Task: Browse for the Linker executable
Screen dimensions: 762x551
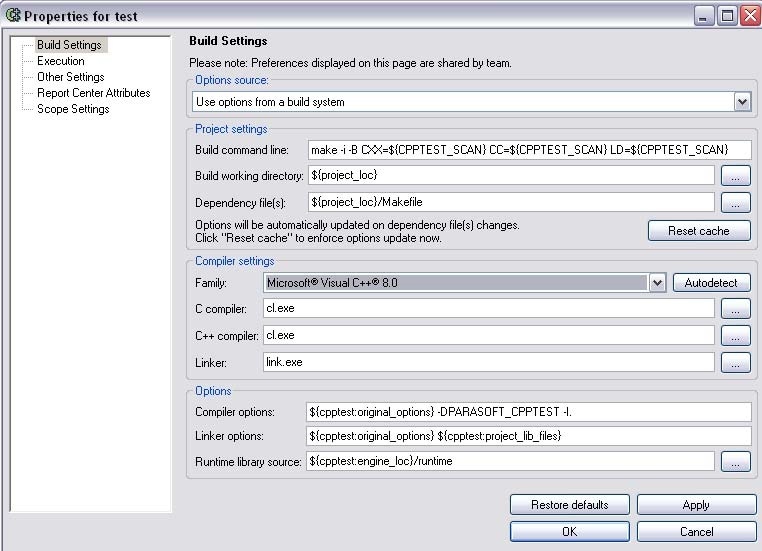Action: (x=735, y=362)
